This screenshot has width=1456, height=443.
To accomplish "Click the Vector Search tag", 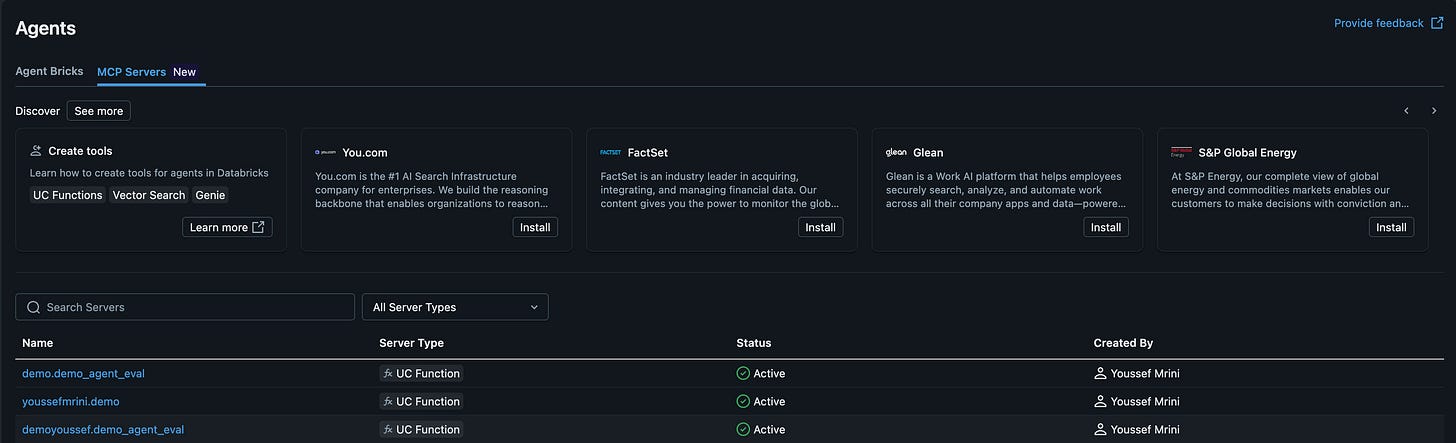I will pos(149,195).
